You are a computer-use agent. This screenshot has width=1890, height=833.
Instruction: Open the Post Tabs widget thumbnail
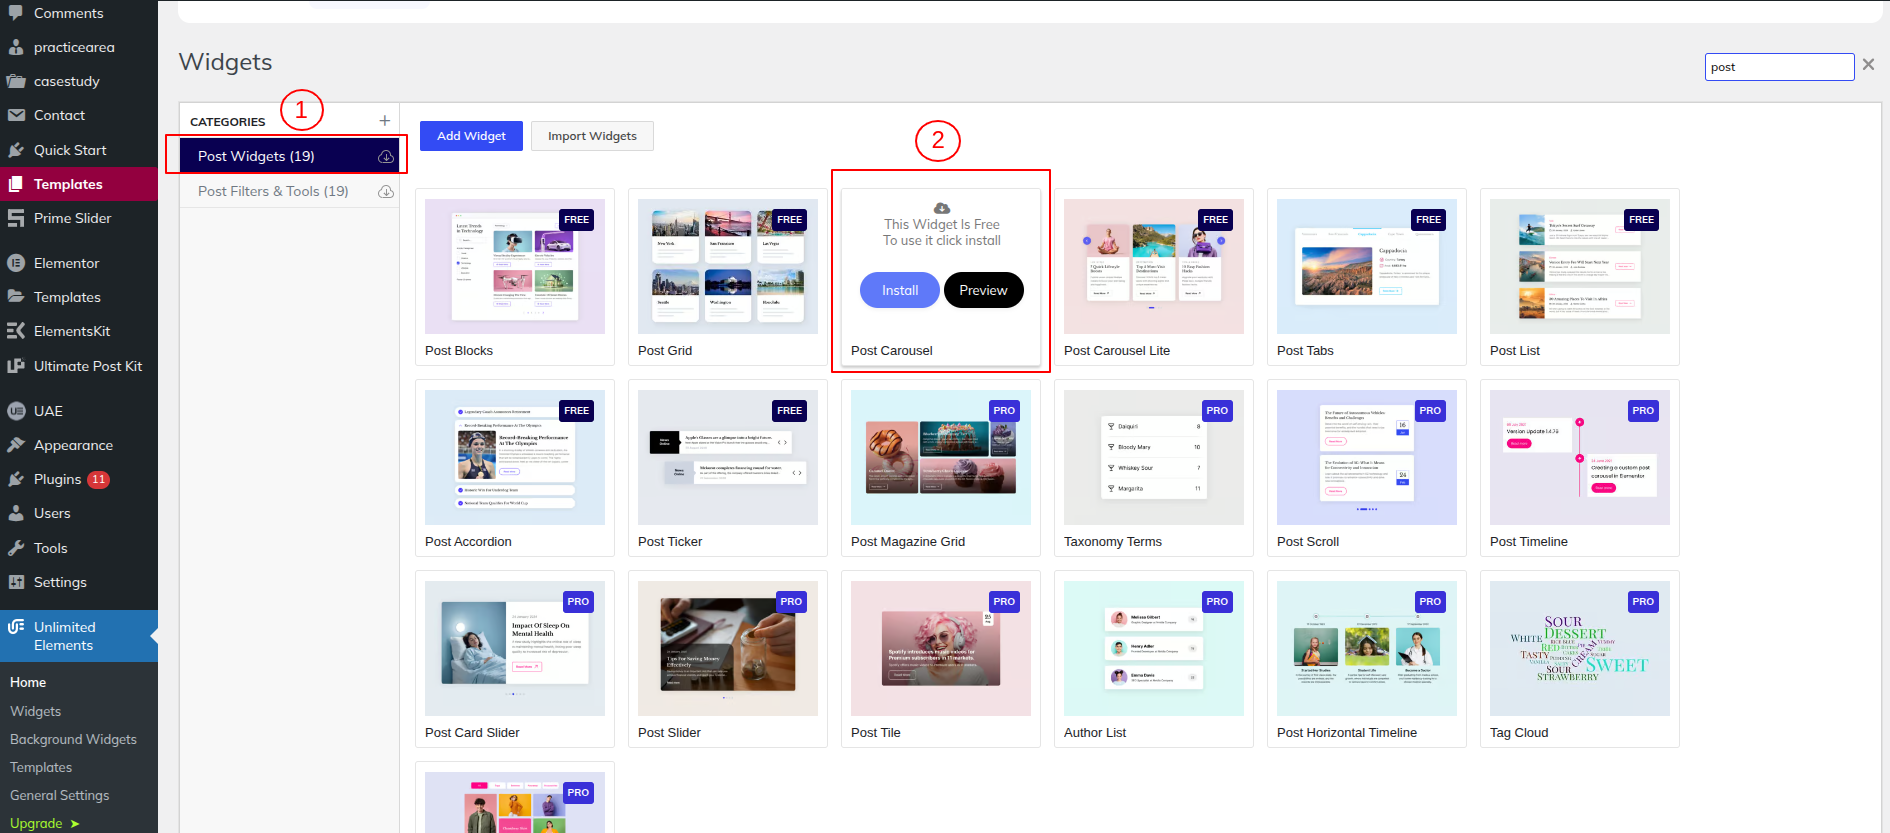tap(1367, 266)
